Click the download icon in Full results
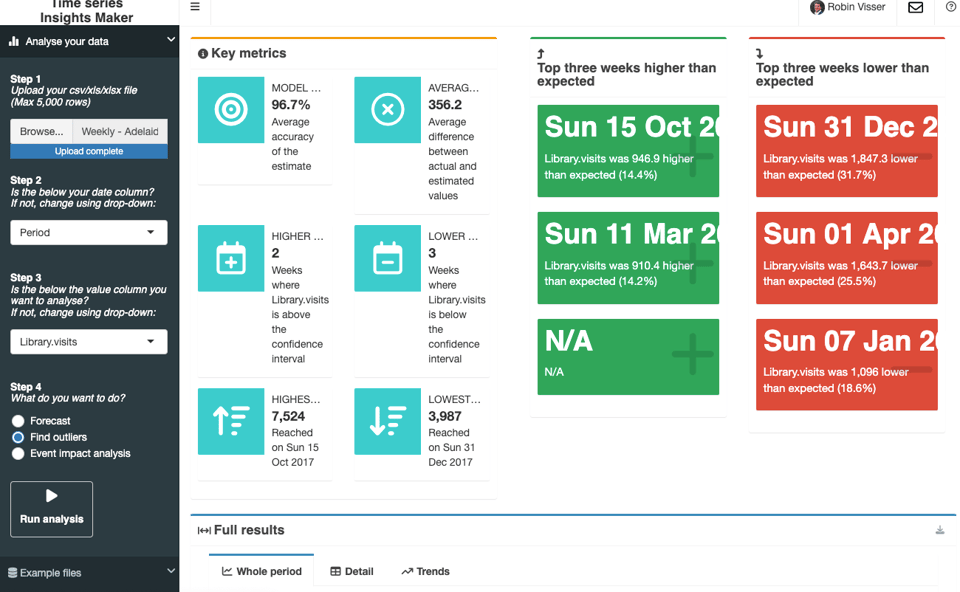960x592 pixels. click(940, 530)
